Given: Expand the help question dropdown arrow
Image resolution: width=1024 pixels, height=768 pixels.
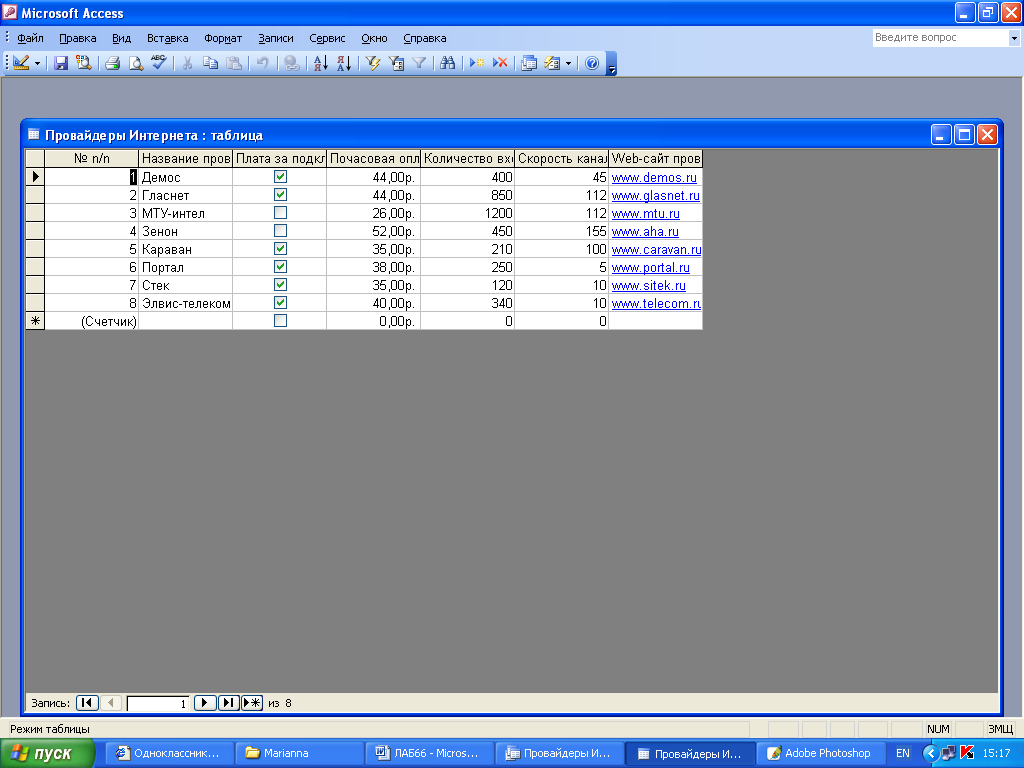Looking at the screenshot, I should [x=1014, y=38].
